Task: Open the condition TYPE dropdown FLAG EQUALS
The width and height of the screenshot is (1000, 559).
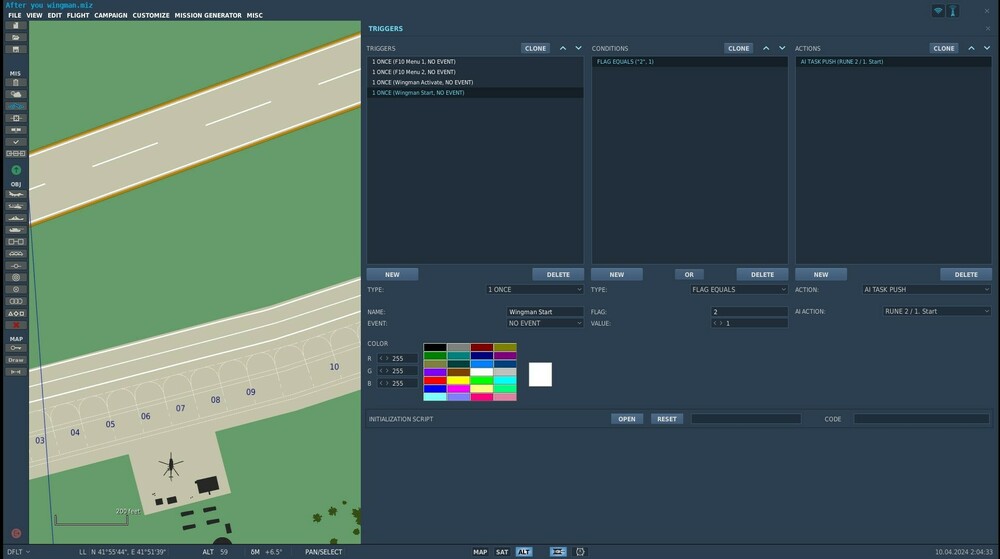Action: click(x=739, y=290)
